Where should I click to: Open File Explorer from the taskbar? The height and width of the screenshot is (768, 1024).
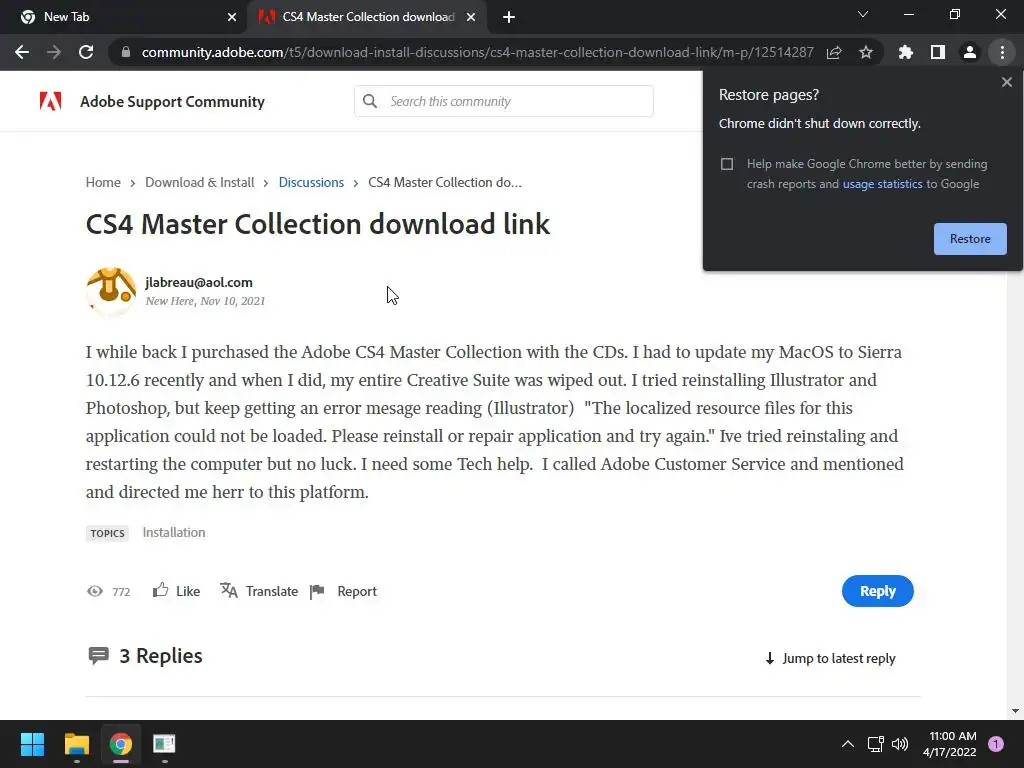tap(77, 744)
